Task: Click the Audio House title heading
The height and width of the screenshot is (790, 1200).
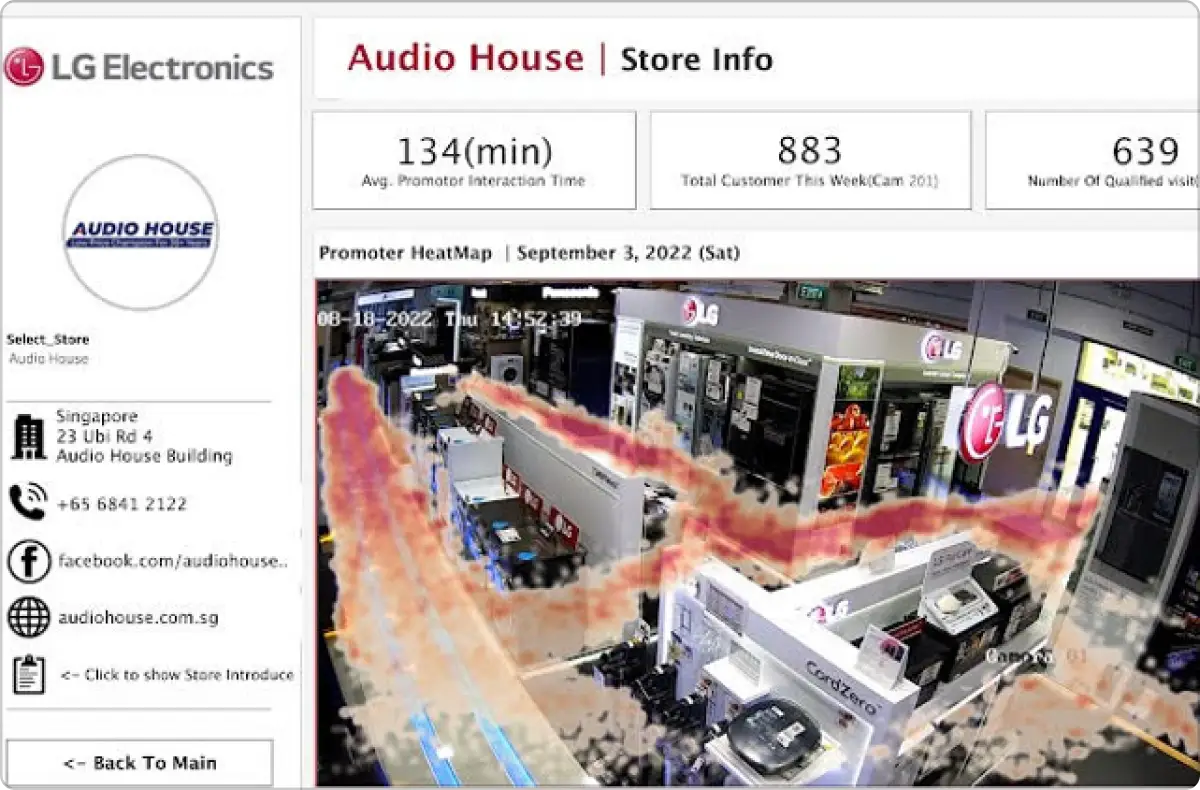Action: [x=466, y=57]
